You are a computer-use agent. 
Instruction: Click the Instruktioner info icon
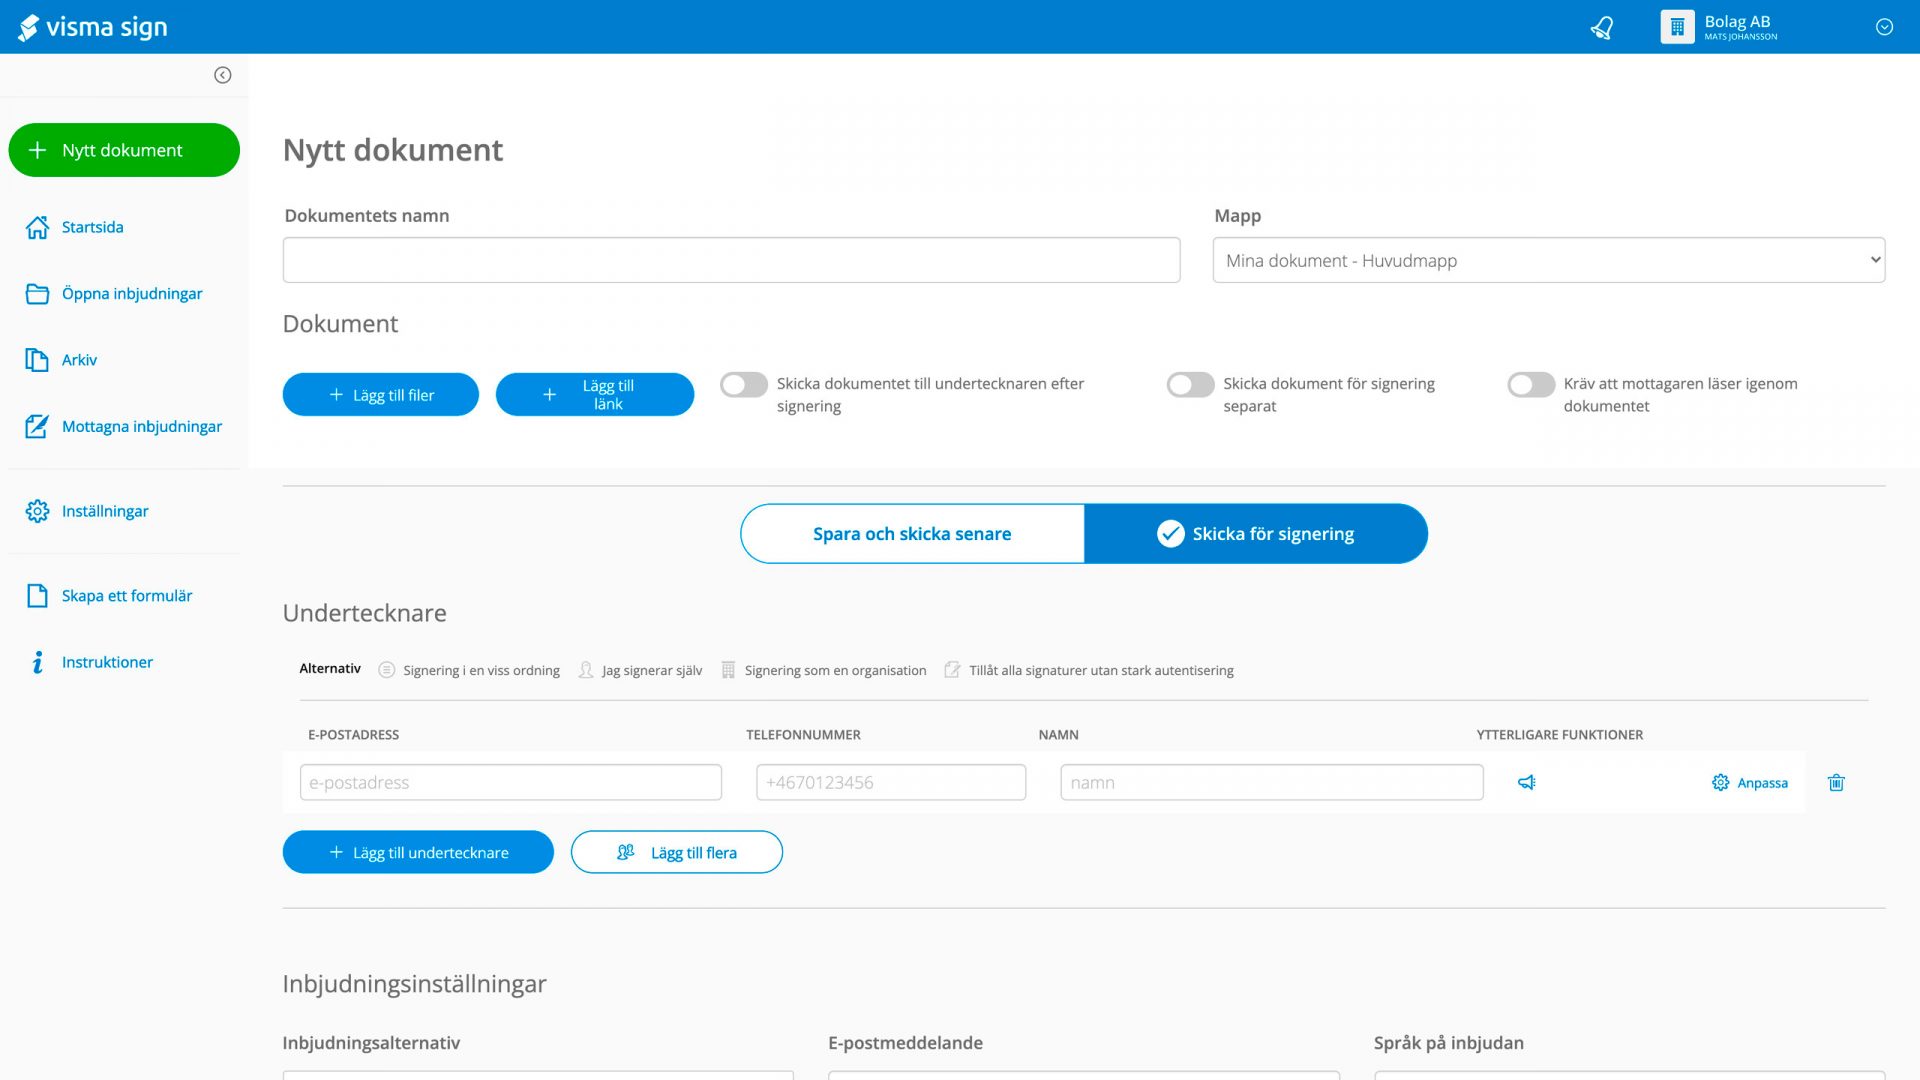[x=37, y=662]
